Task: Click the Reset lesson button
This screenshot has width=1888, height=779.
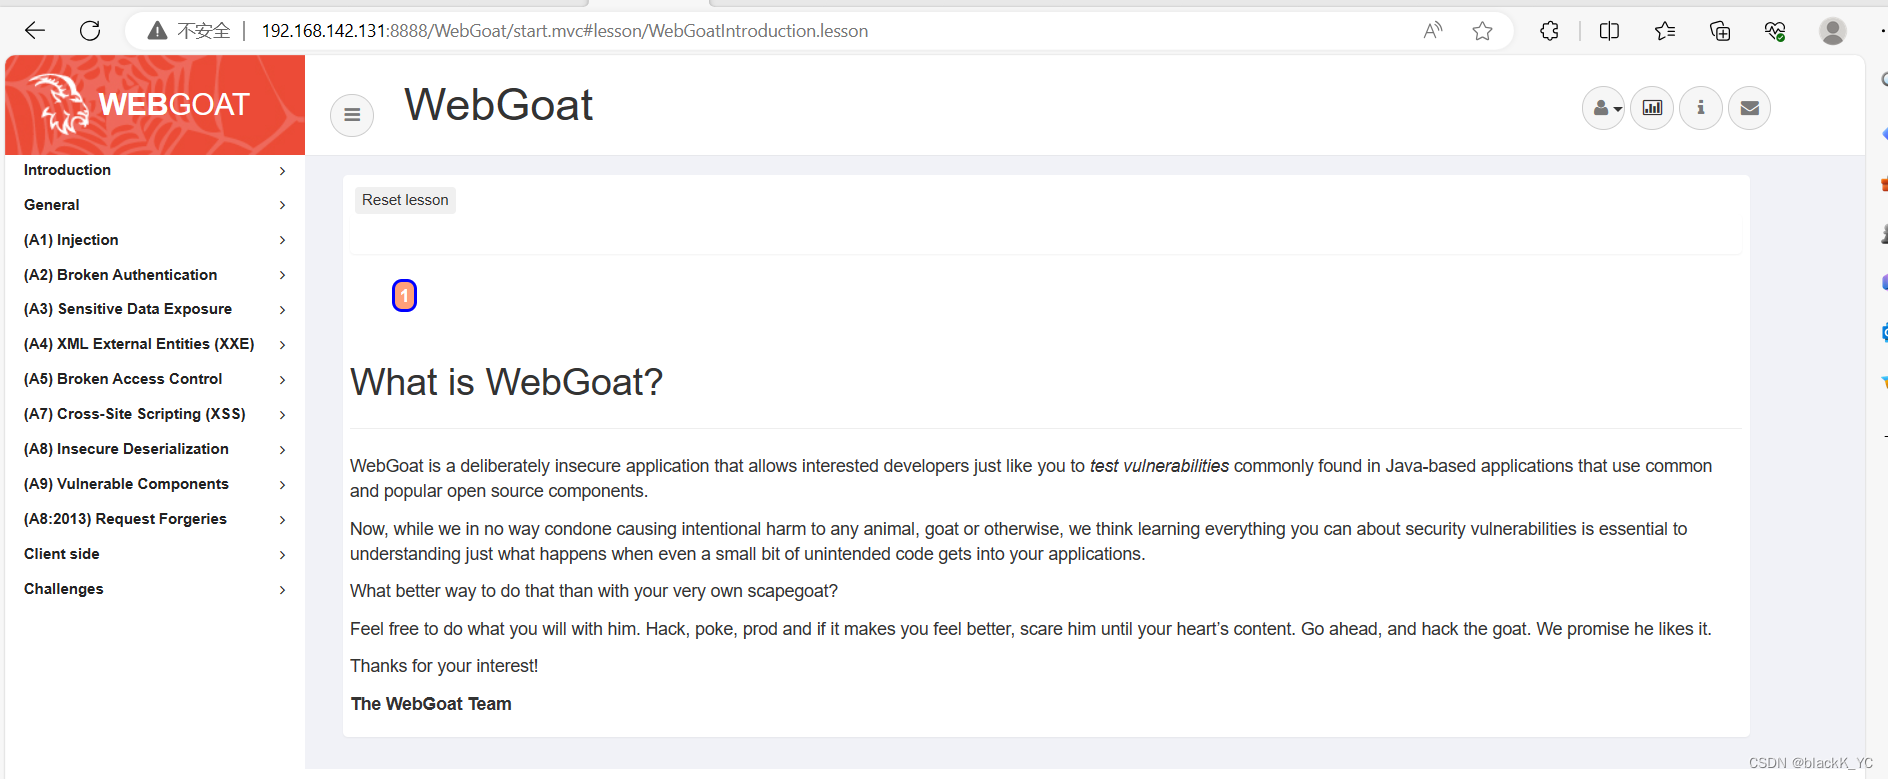Action: tap(404, 200)
